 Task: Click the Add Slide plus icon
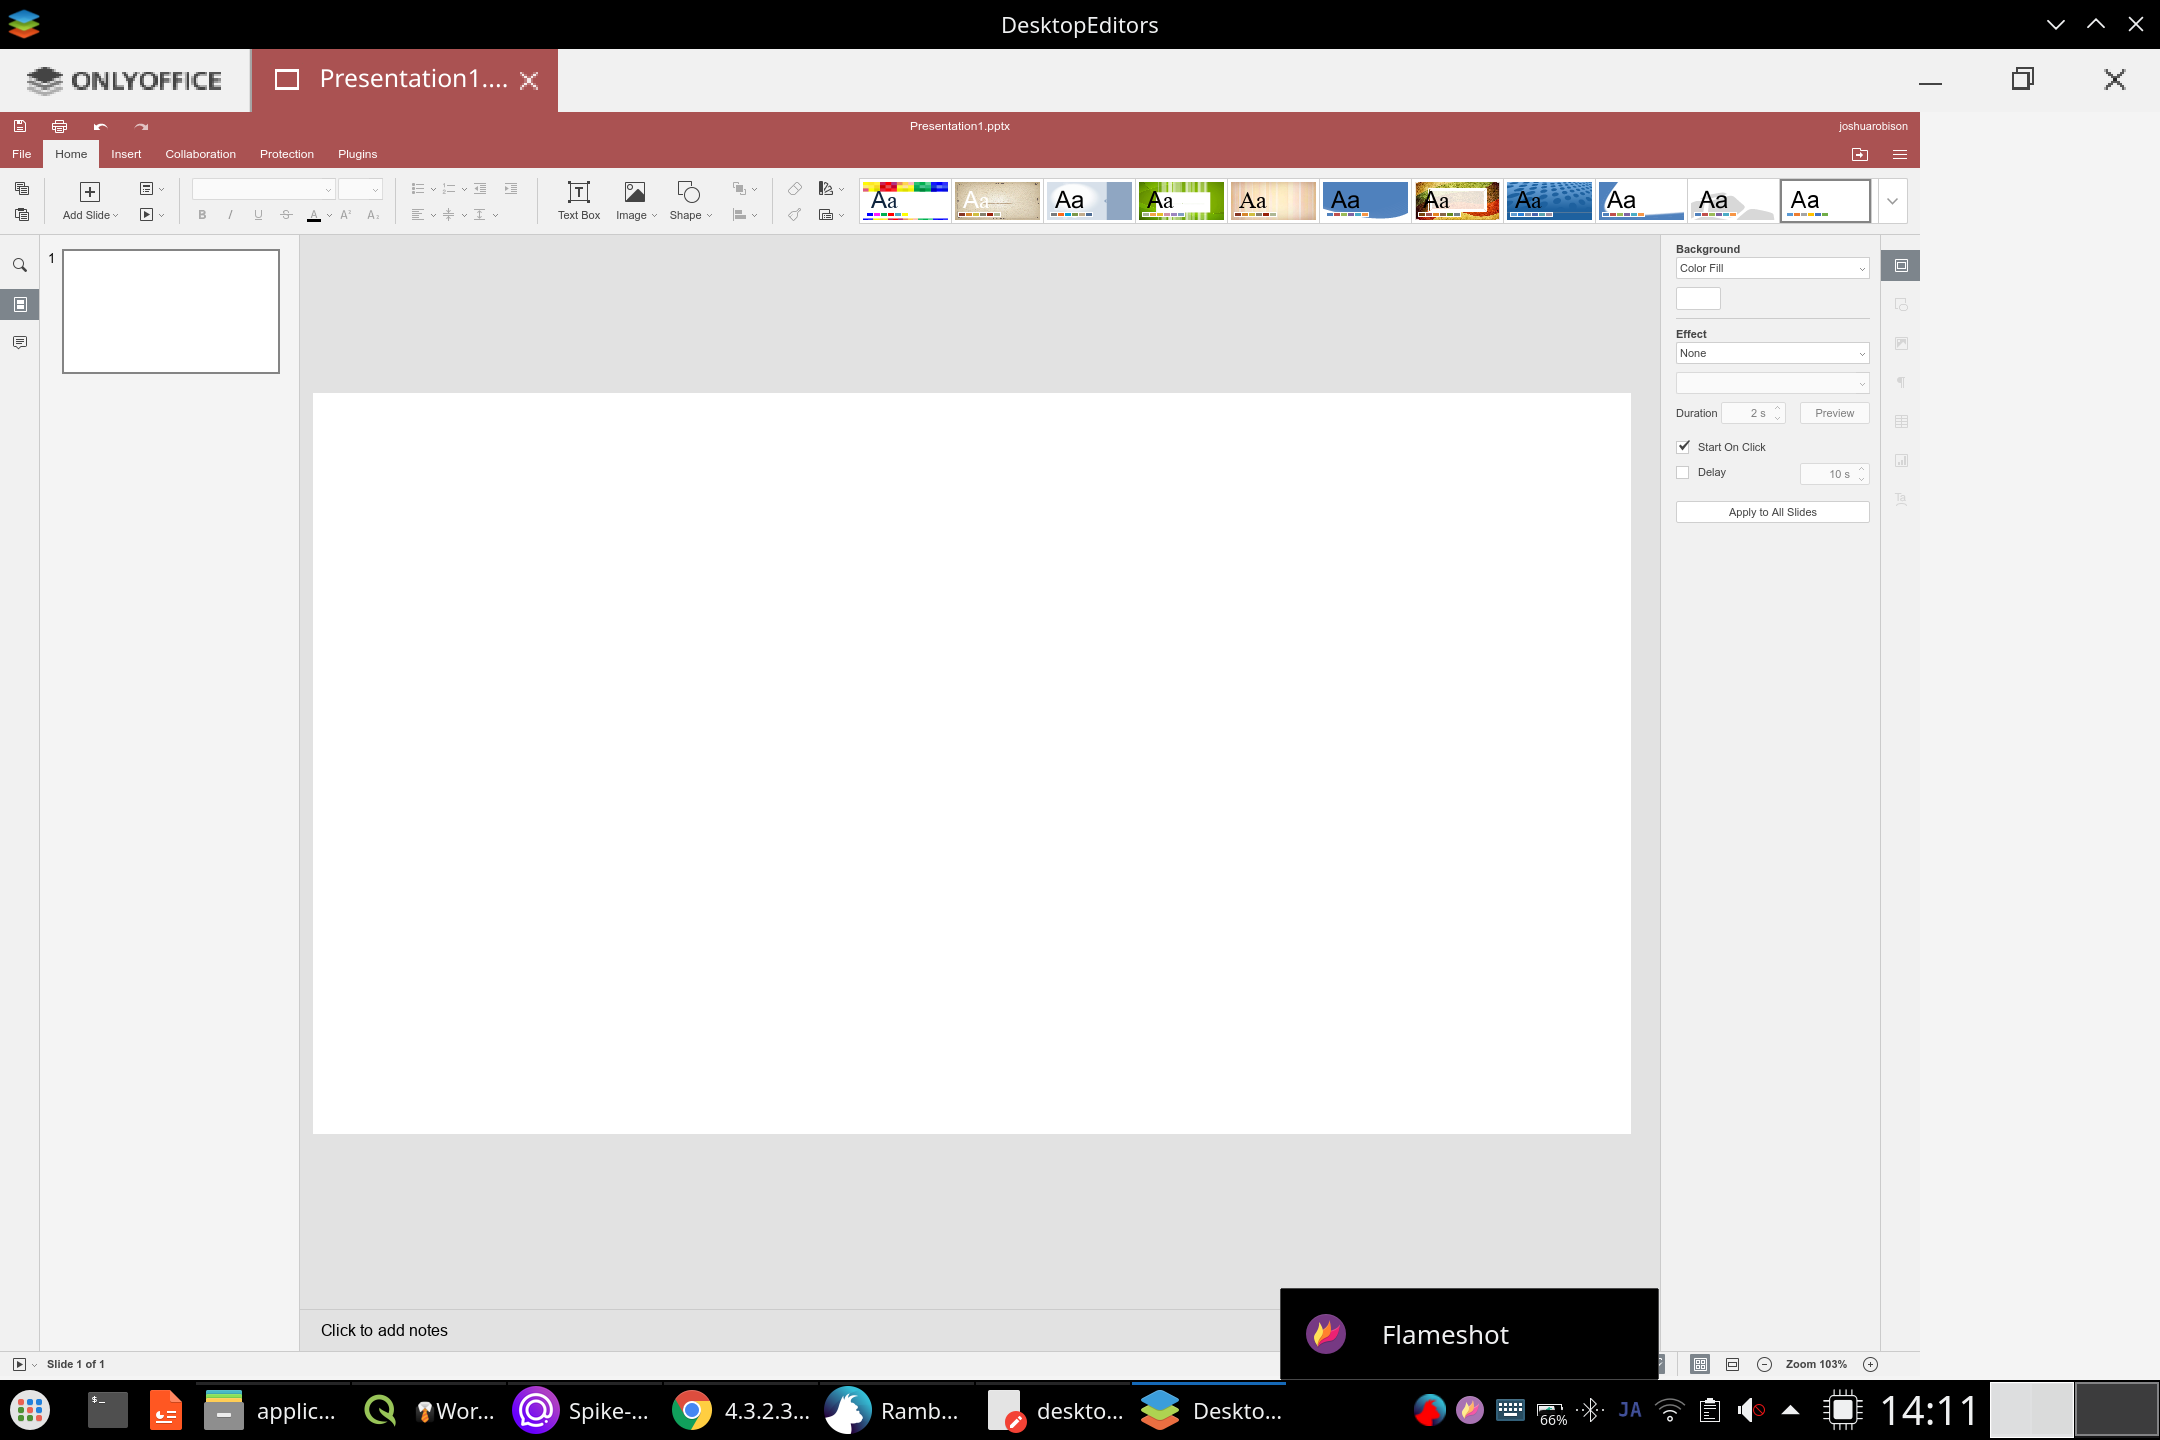coord(90,192)
